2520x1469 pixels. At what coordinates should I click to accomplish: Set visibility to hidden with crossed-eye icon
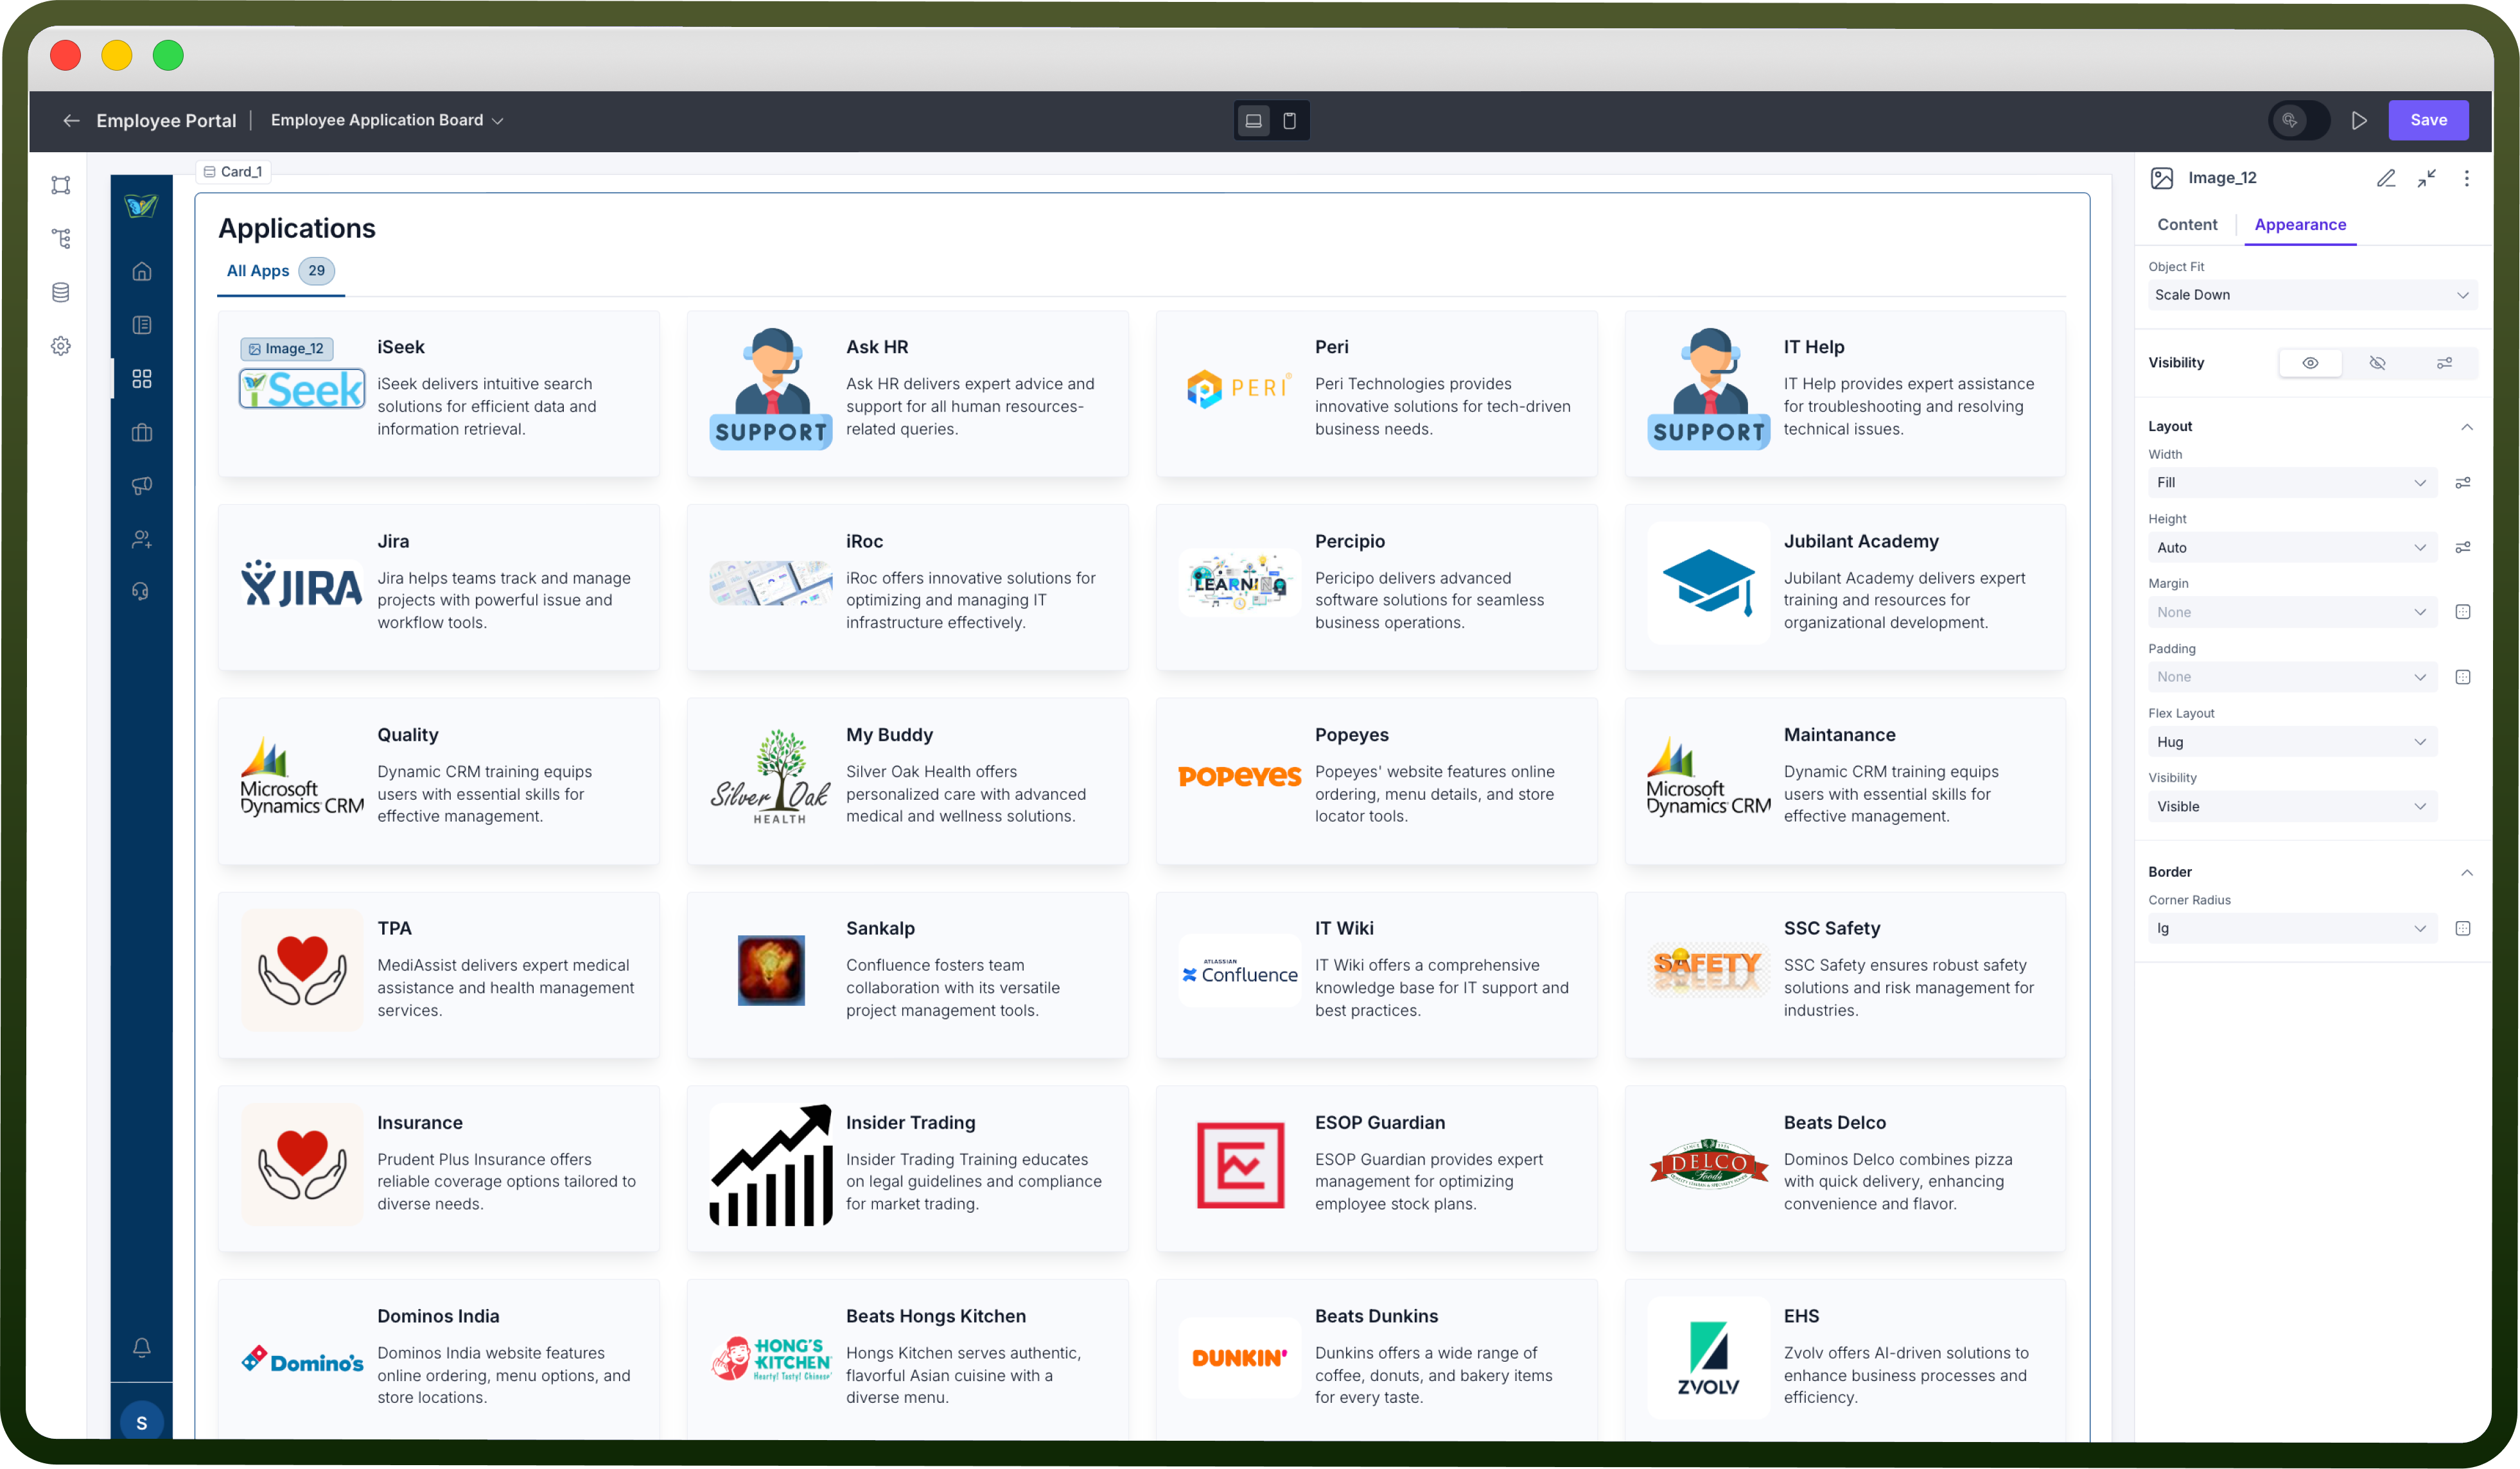2377,363
